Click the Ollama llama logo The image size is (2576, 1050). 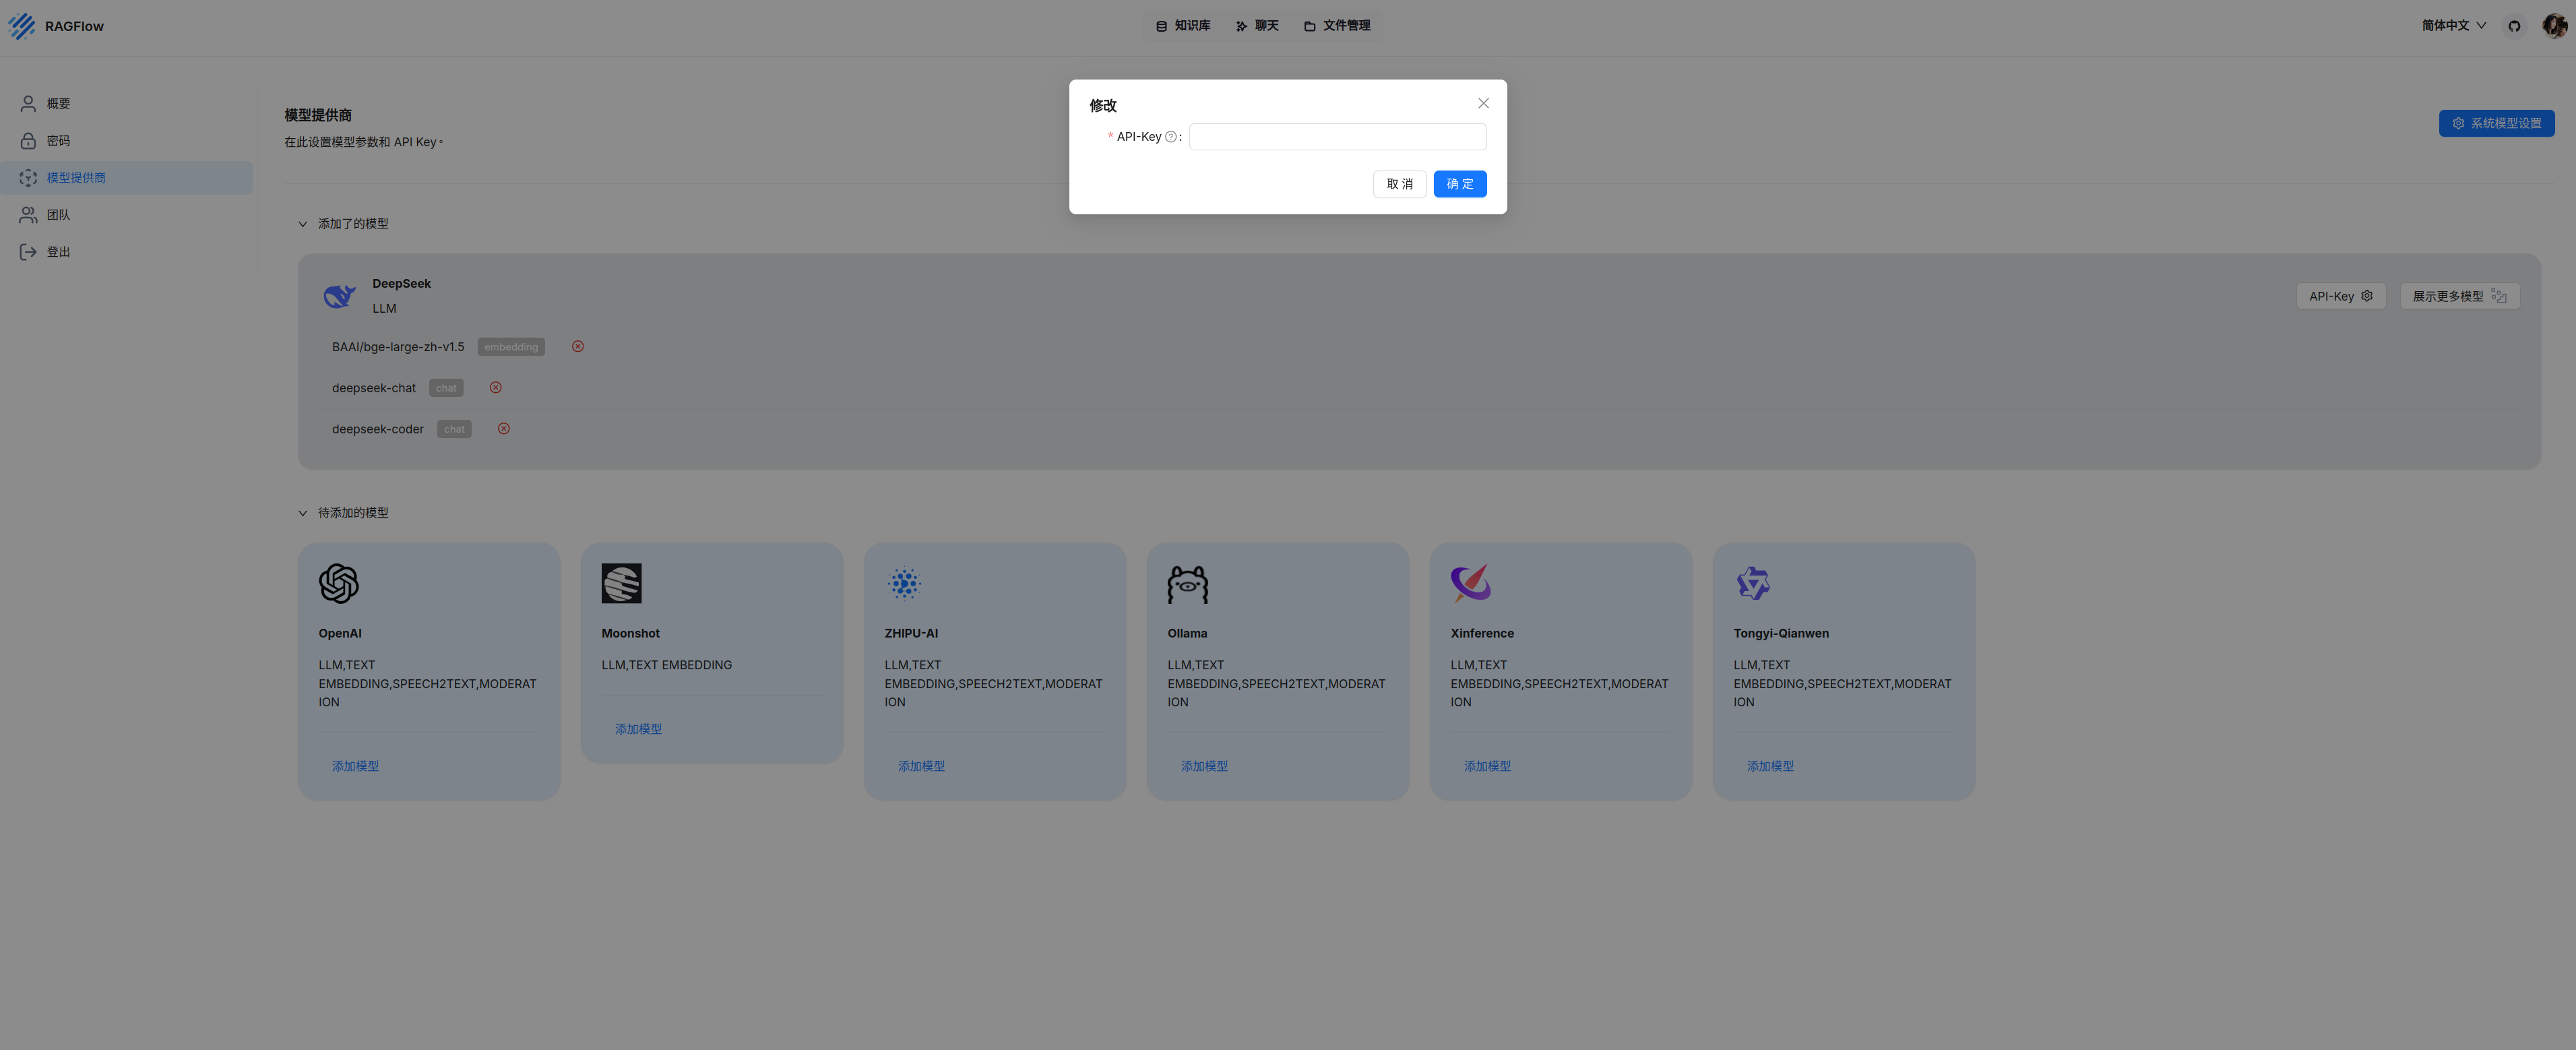tap(1188, 583)
